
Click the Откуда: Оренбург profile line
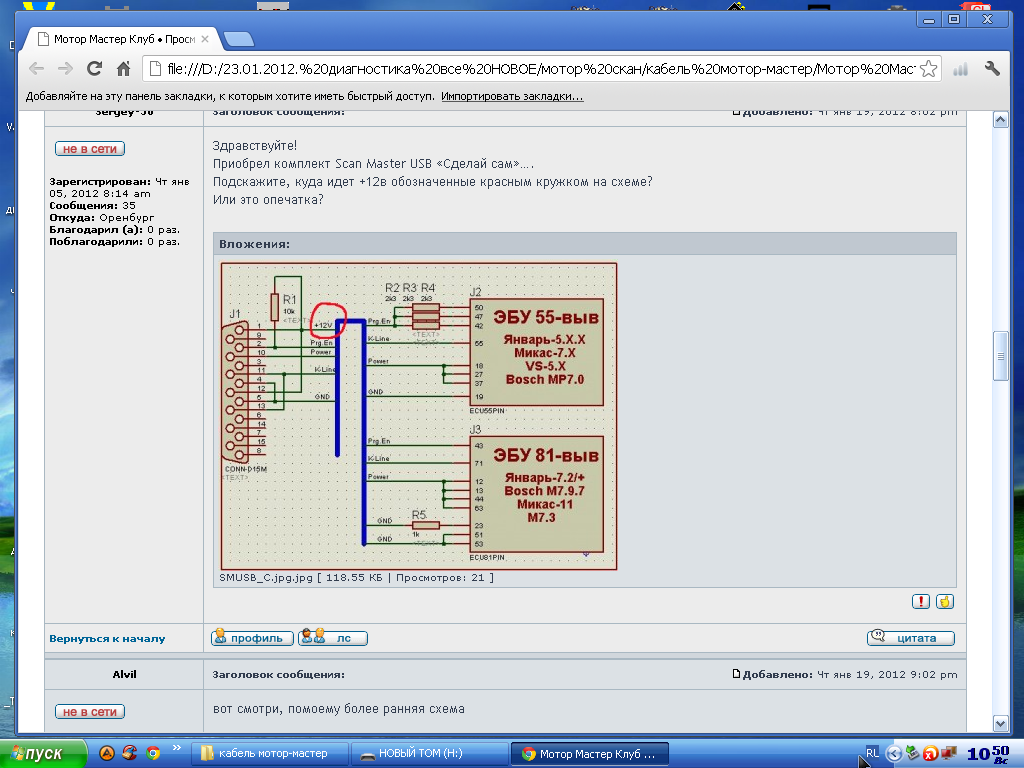[x=102, y=217]
